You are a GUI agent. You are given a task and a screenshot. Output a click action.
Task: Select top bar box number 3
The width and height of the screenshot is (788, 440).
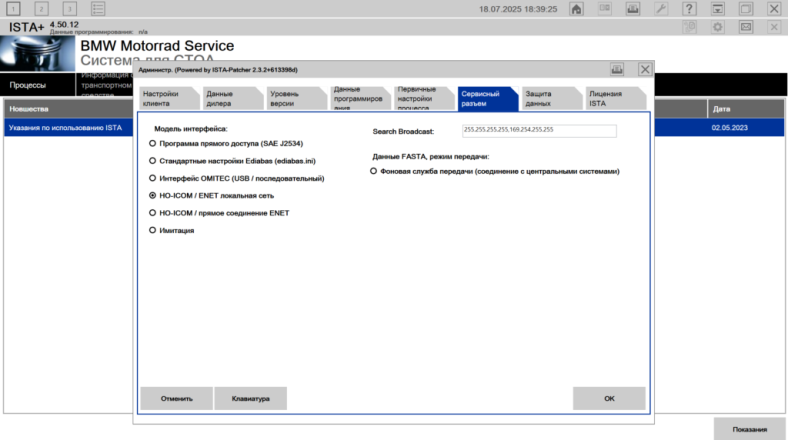pos(69,9)
